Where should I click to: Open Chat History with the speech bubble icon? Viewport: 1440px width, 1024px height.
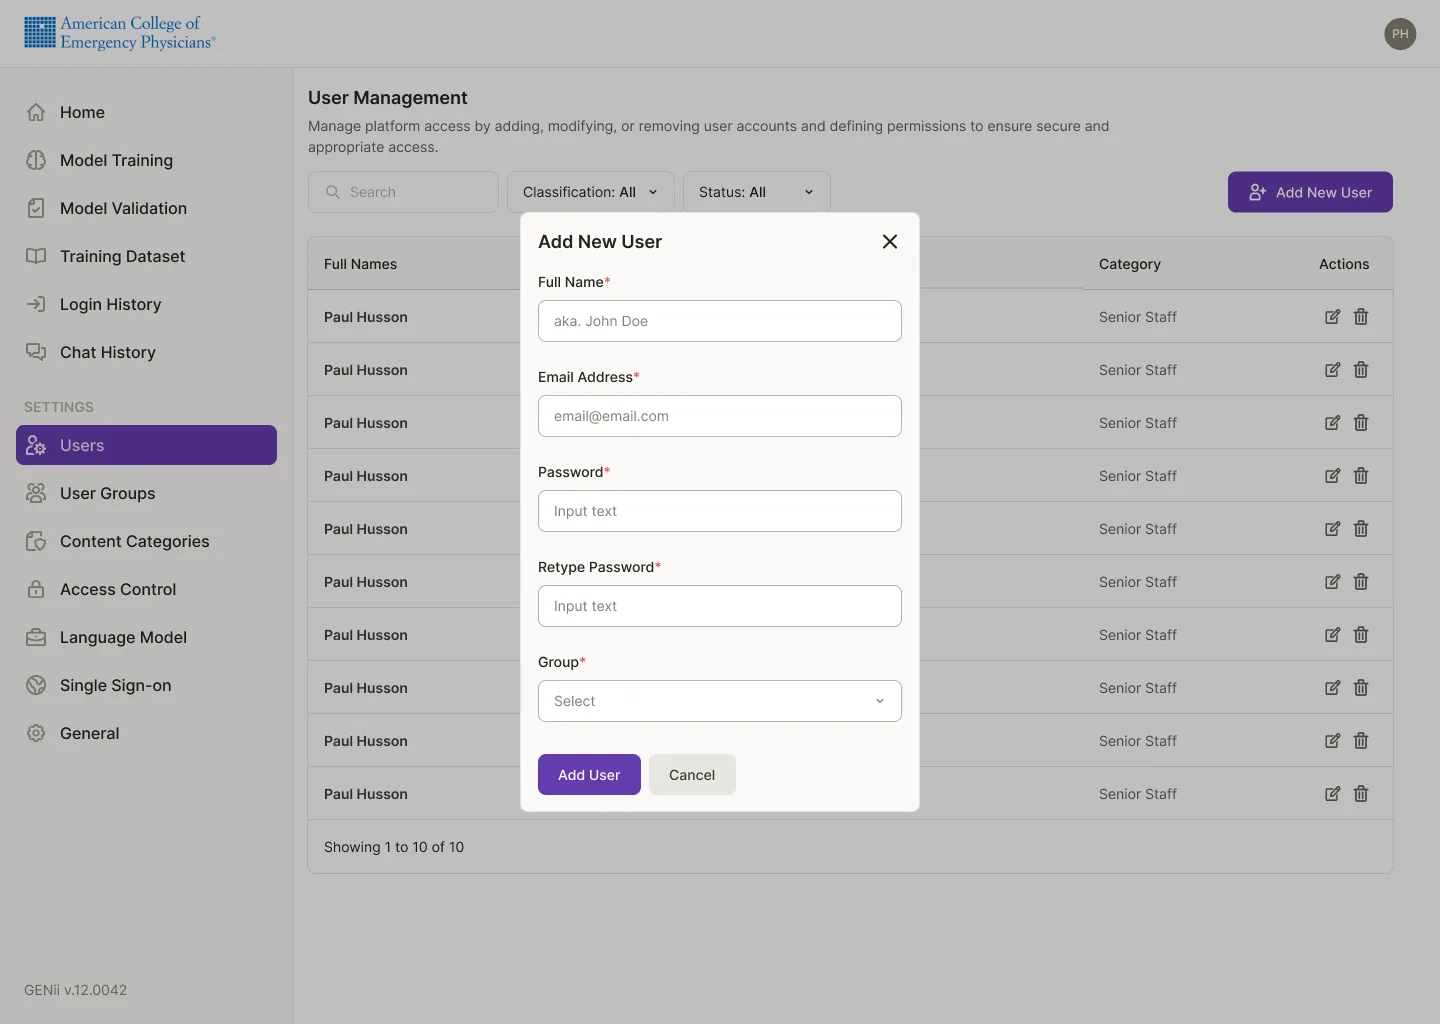(x=36, y=352)
